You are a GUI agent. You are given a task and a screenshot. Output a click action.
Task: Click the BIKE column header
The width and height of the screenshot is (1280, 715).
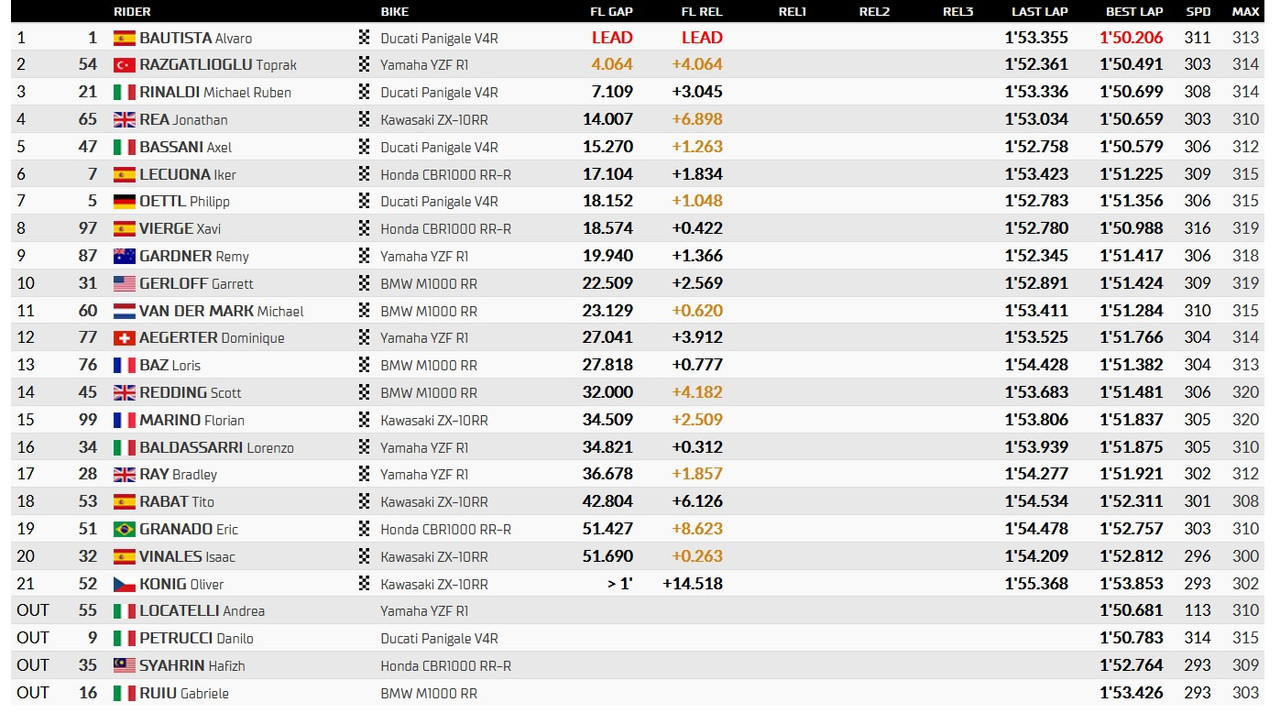point(395,12)
